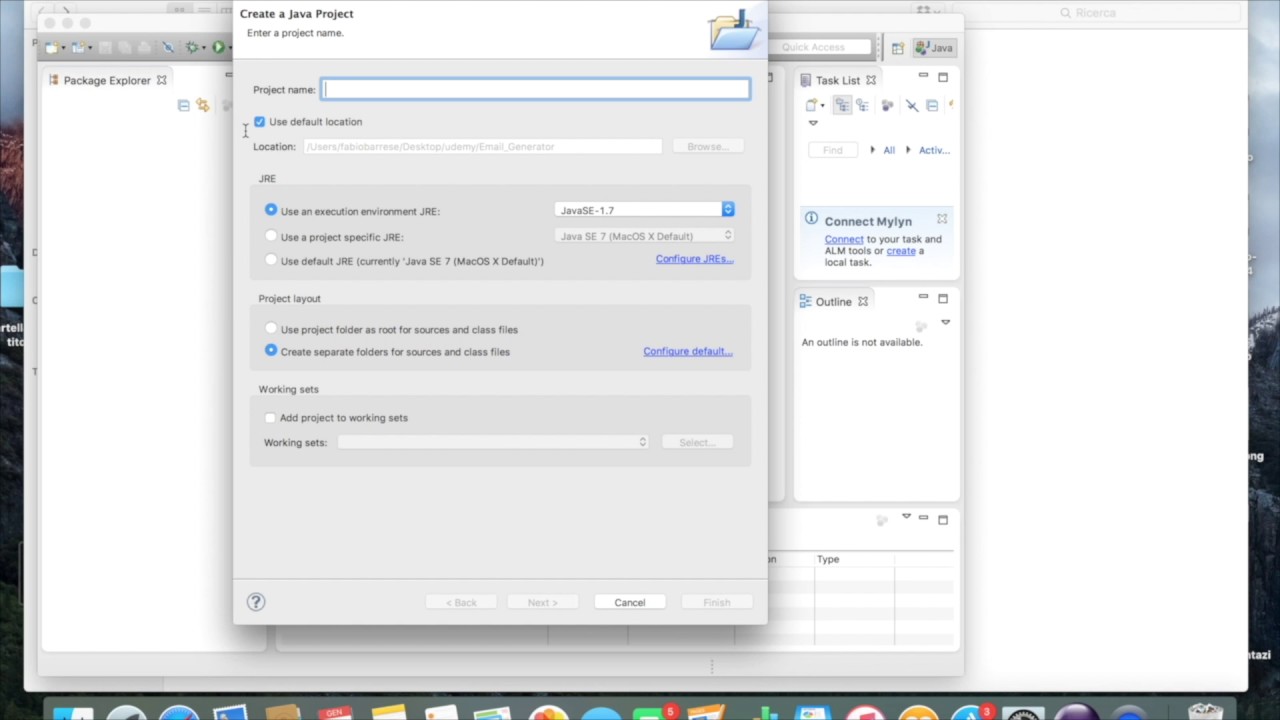Dismiss the Connect Mylyn notice

click(x=942, y=218)
